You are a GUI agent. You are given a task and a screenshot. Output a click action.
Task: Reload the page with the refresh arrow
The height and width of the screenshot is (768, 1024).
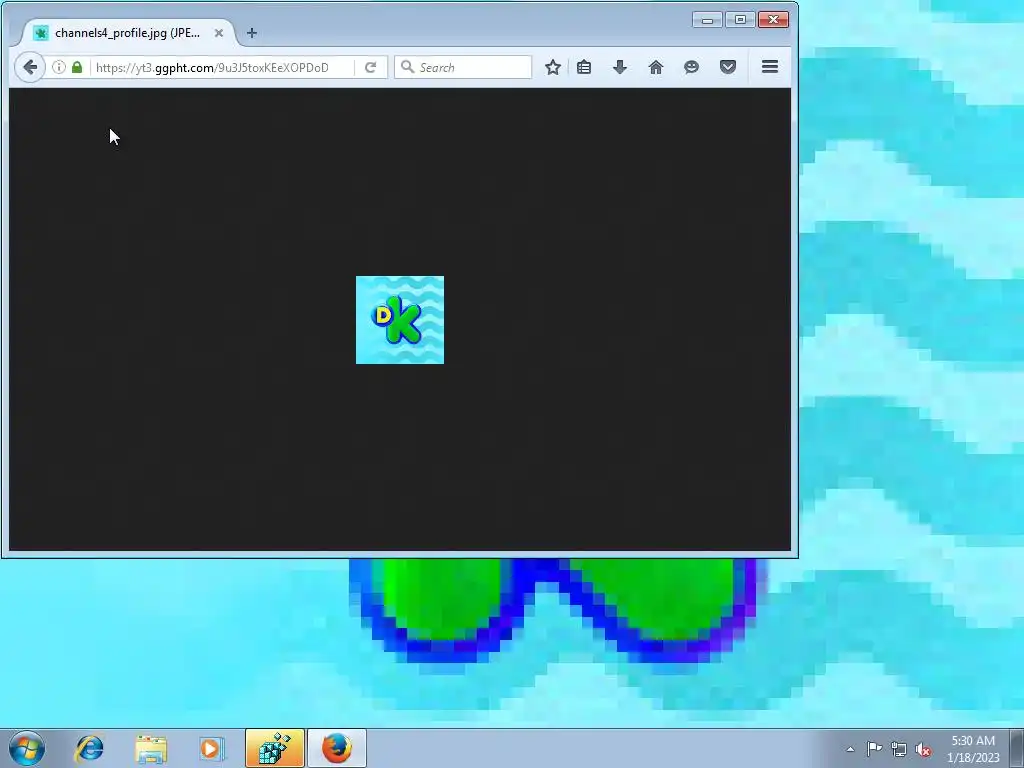[371, 67]
